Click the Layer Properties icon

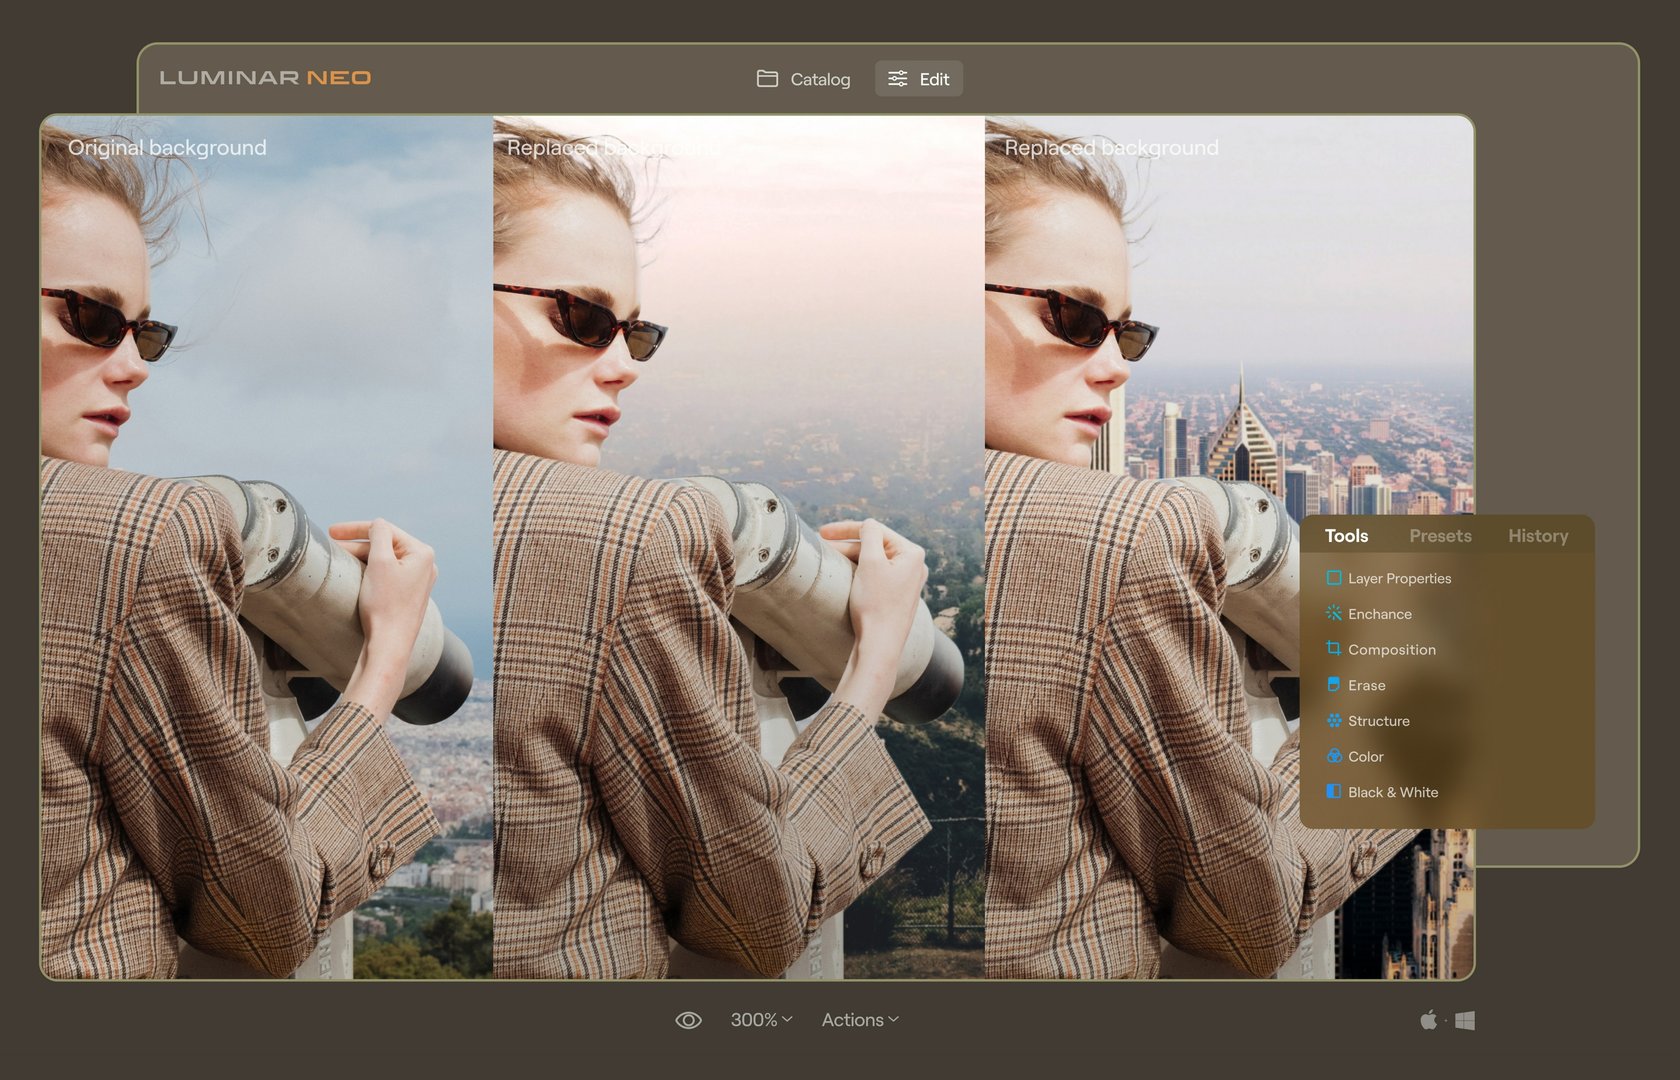tap(1333, 578)
